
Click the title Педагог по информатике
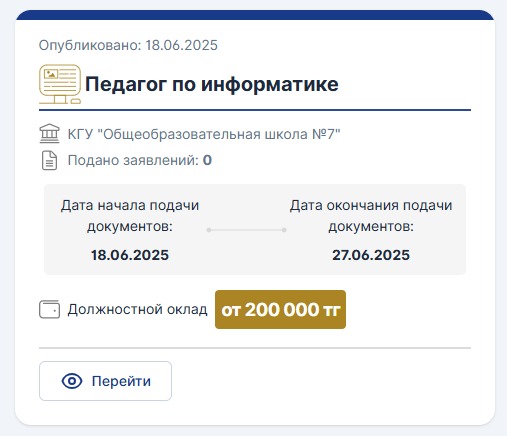[x=212, y=84]
